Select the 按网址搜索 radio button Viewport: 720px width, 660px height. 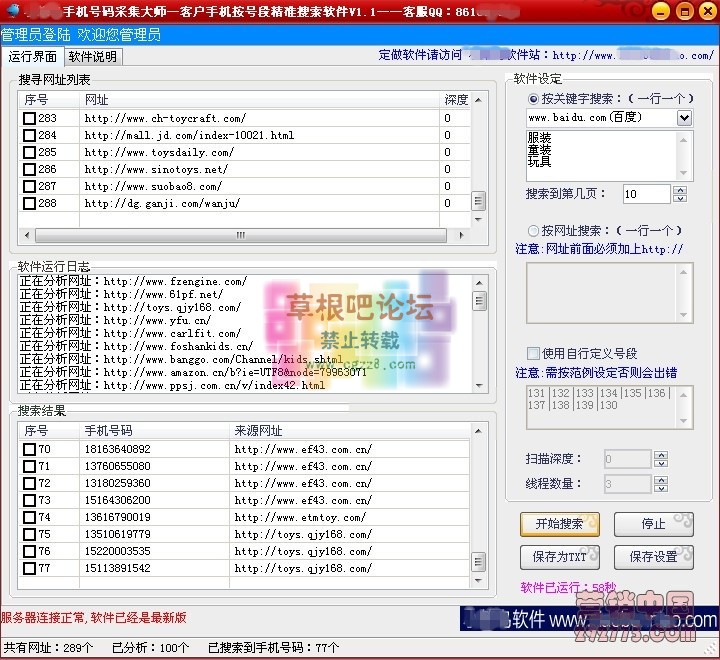(533, 230)
